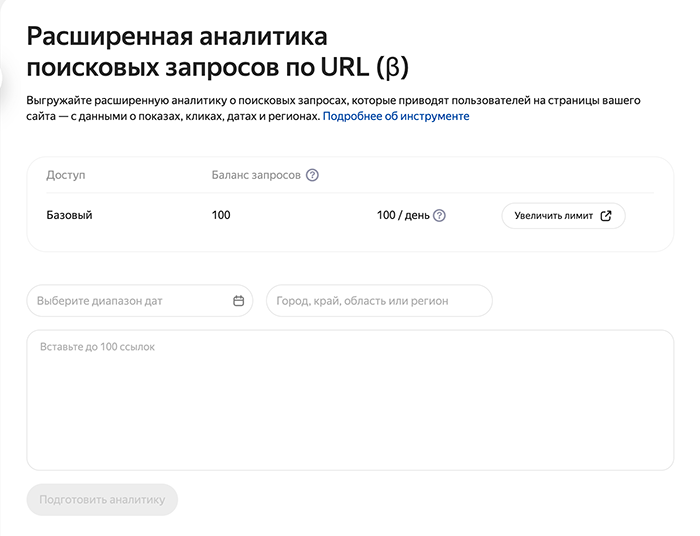Open the Подробнее об инструменте link
Viewport: 700px width, 536px height.
pyautogui.click(x=395, y=116)
